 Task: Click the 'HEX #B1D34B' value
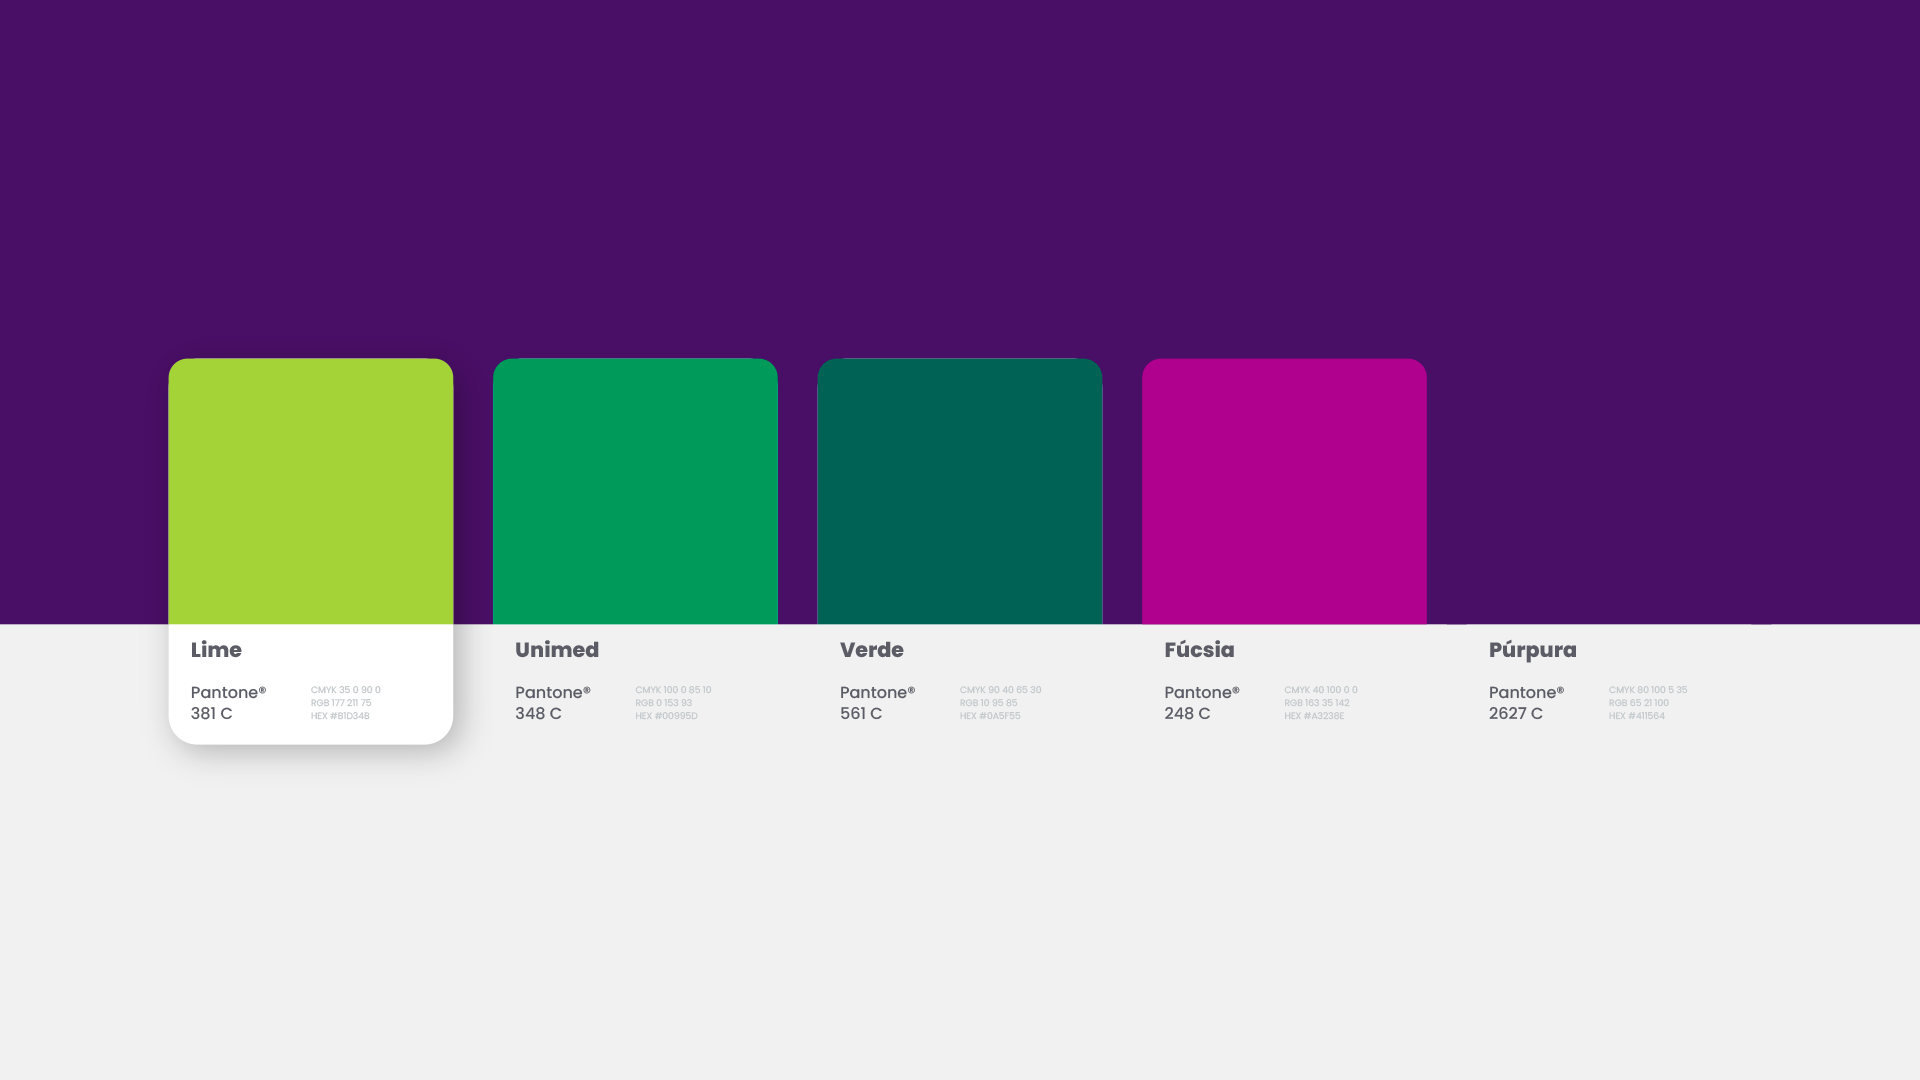click(x=340, y=716)
